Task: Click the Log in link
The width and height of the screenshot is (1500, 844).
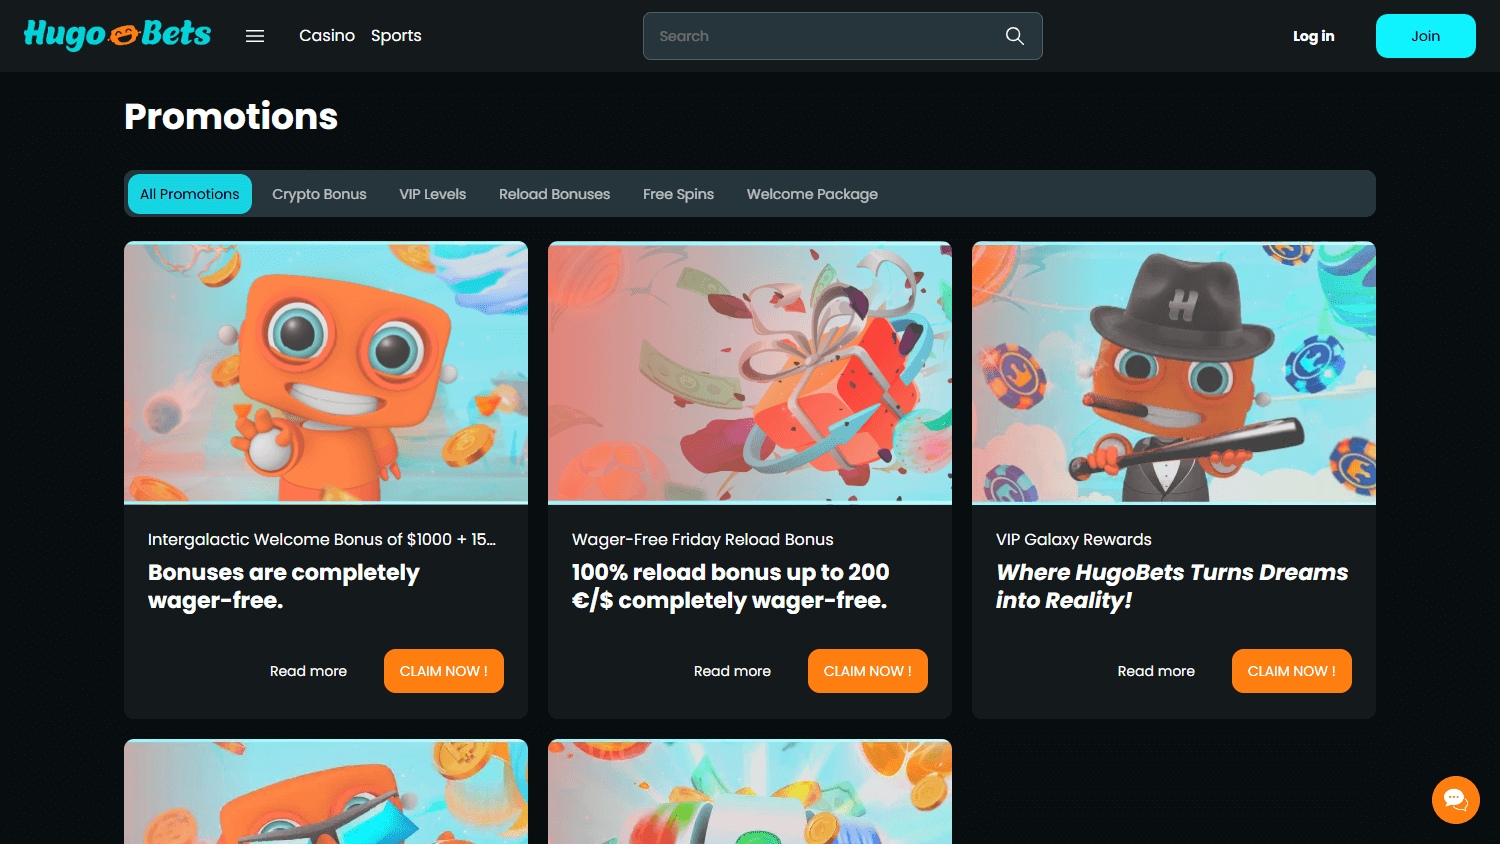Action: coord(1313,36)
